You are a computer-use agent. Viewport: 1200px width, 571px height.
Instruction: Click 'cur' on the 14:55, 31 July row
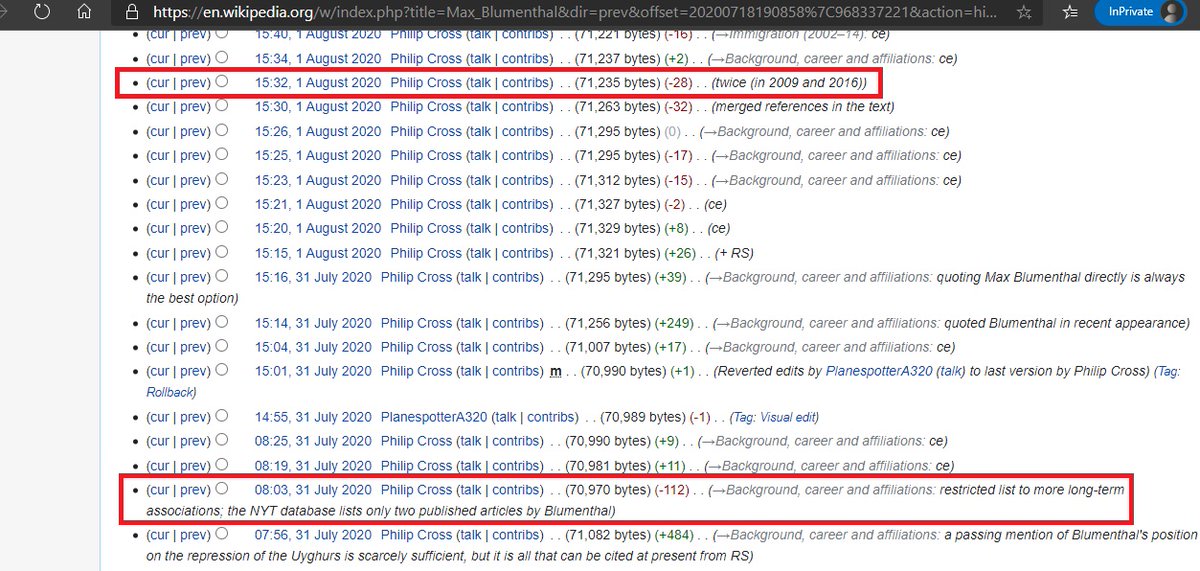tap(160, 417)
